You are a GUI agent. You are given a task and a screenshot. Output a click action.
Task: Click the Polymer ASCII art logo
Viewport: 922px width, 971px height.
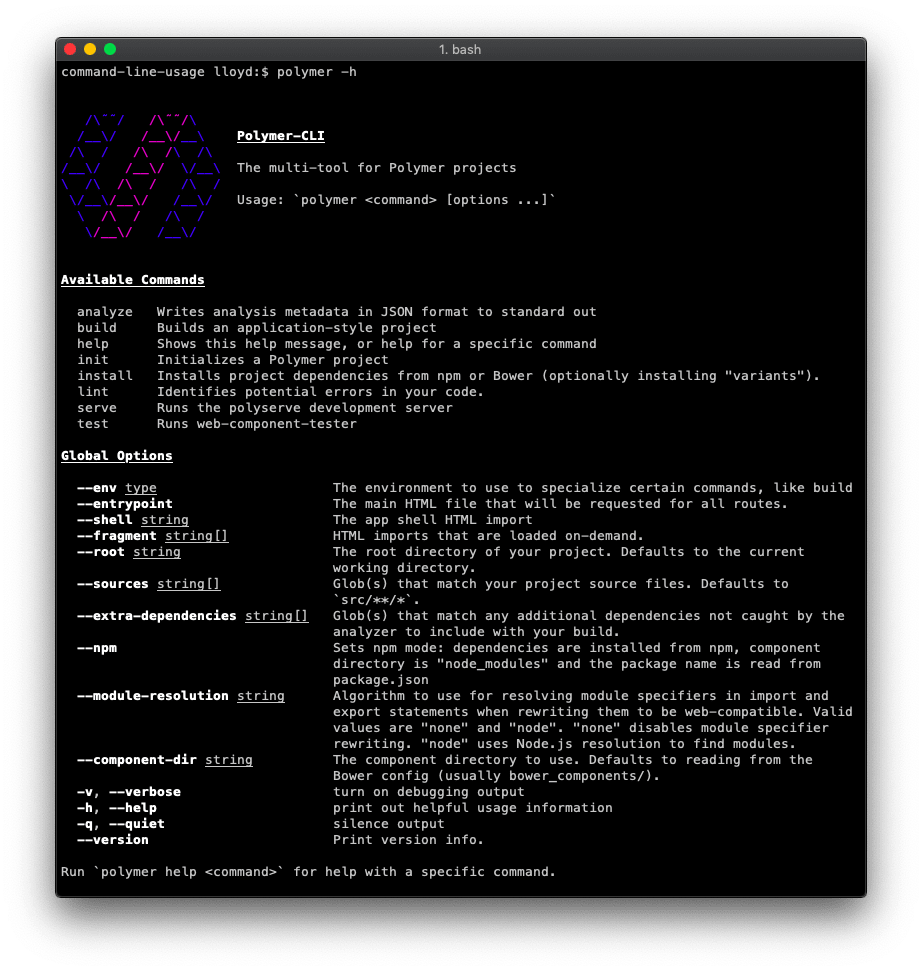coord(141,176)
